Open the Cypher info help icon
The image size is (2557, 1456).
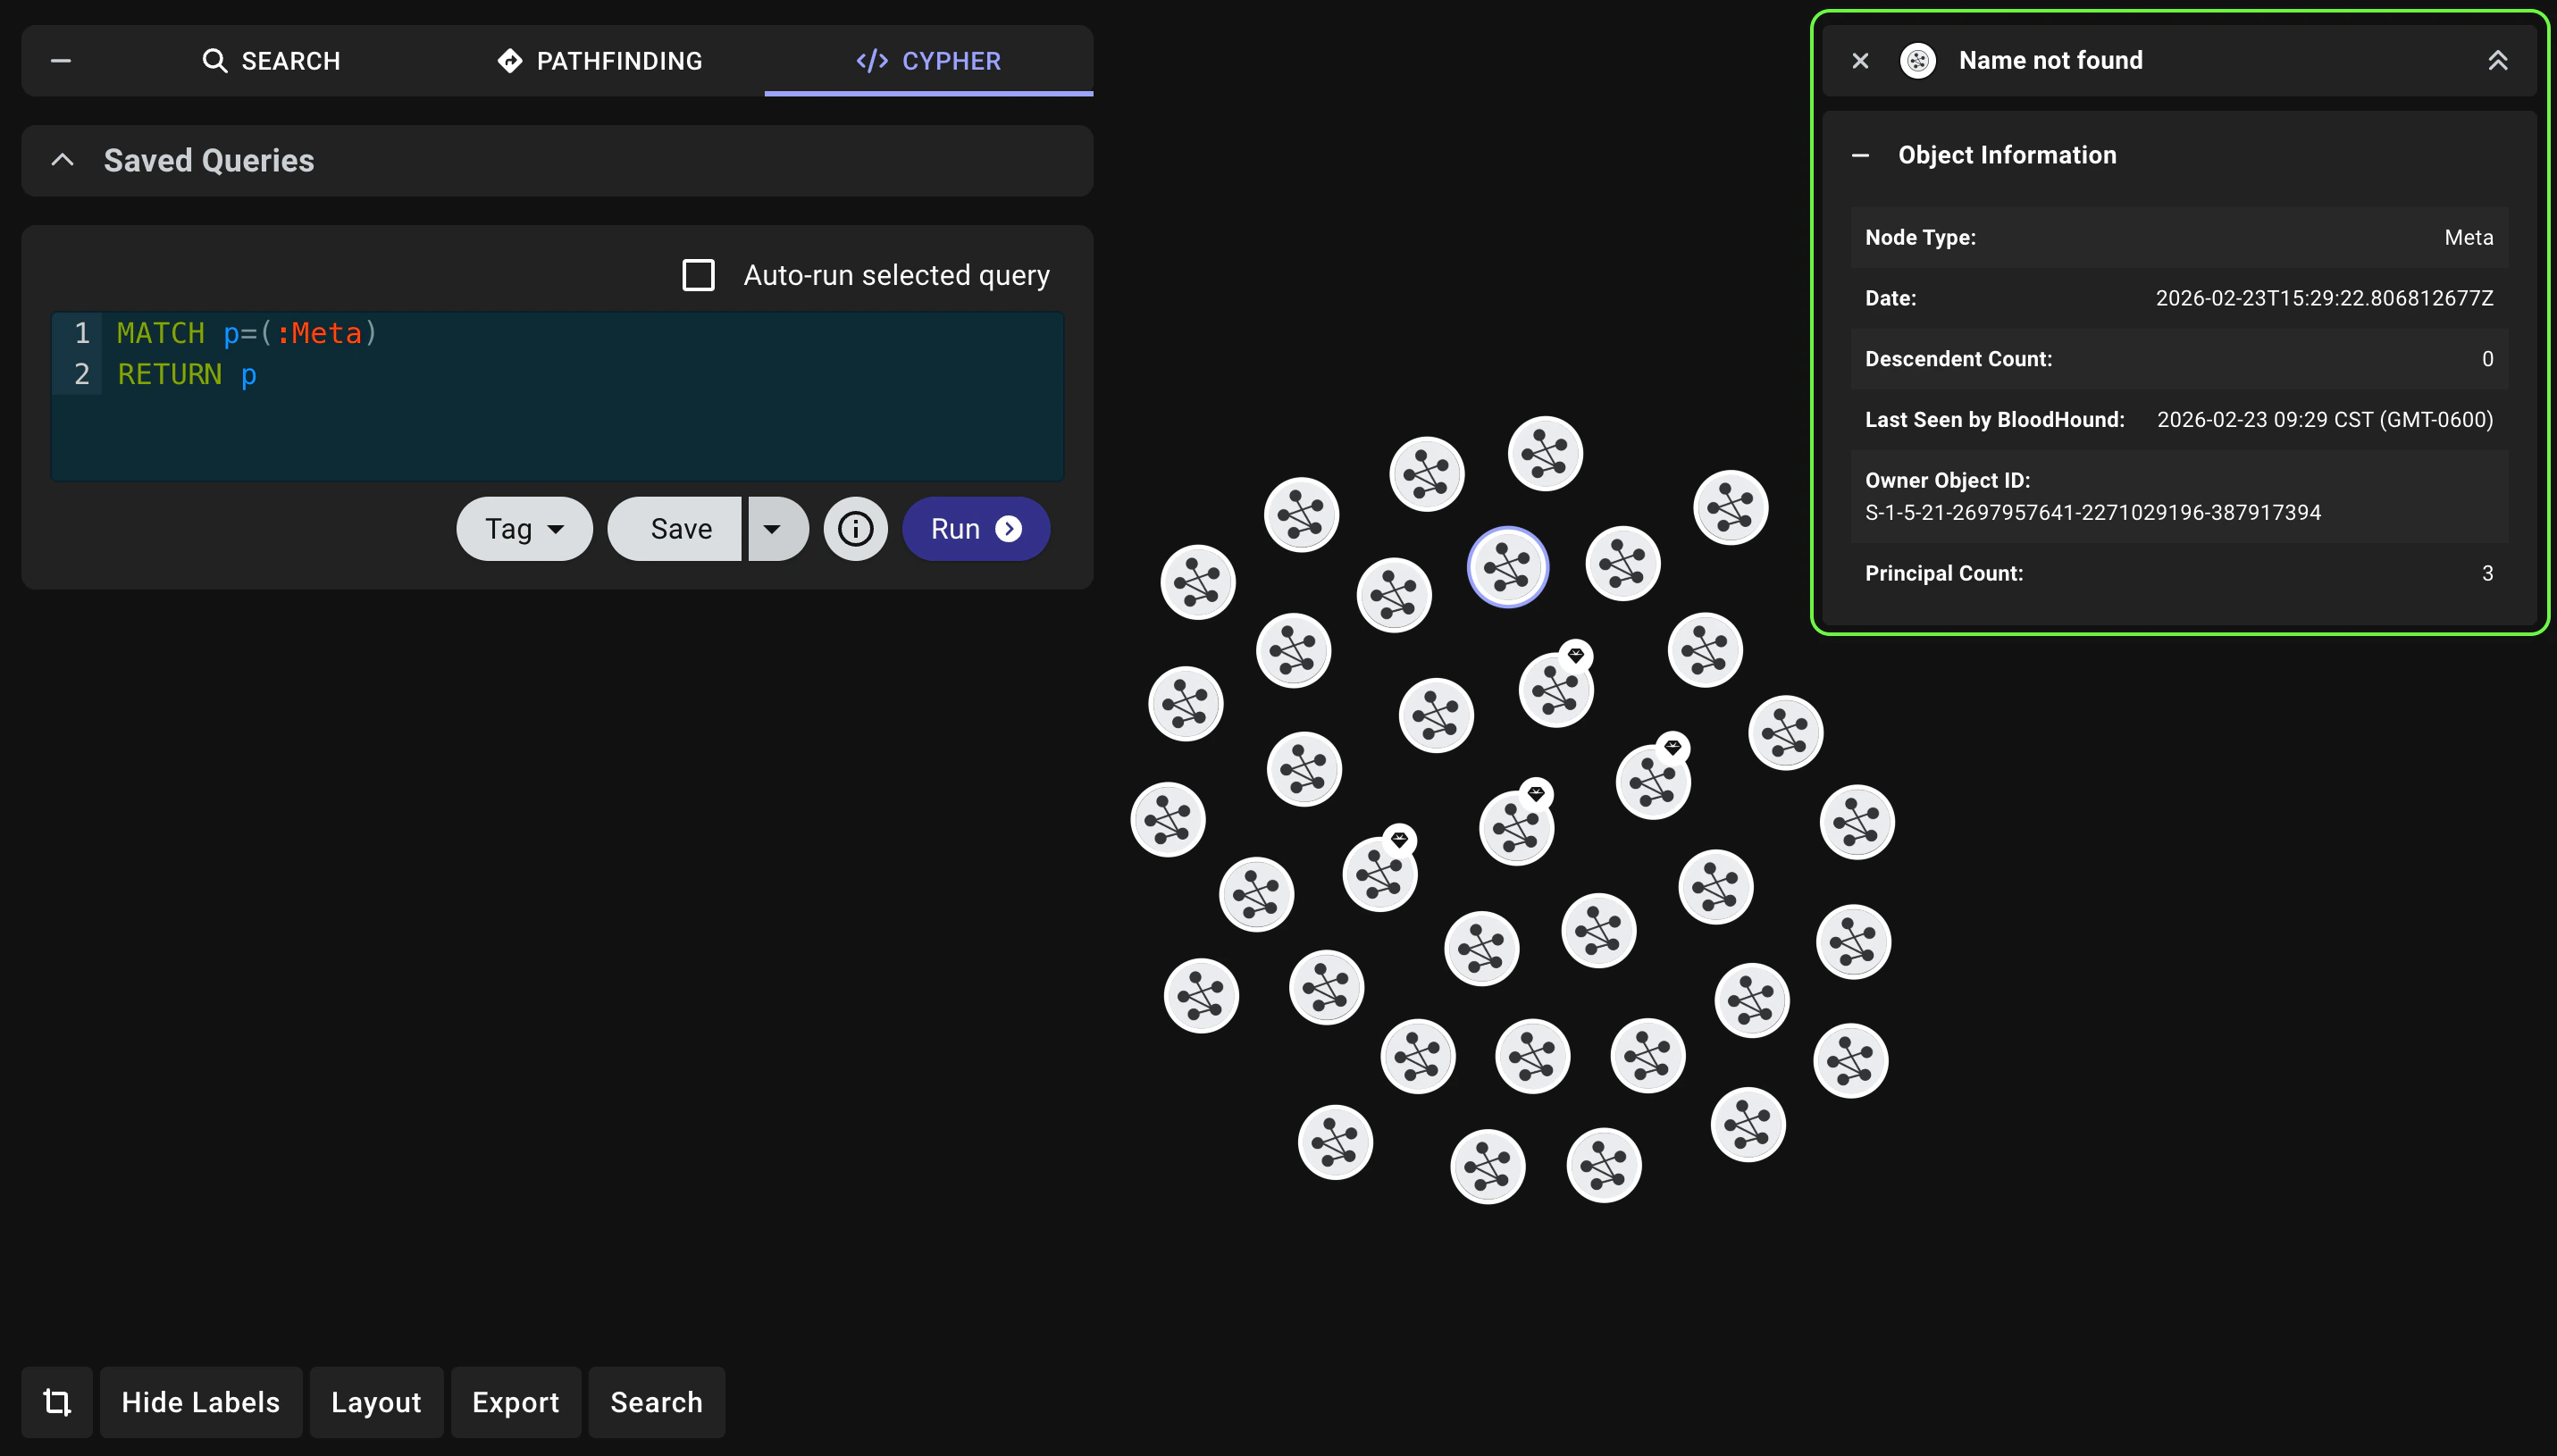tap(855, 529)
